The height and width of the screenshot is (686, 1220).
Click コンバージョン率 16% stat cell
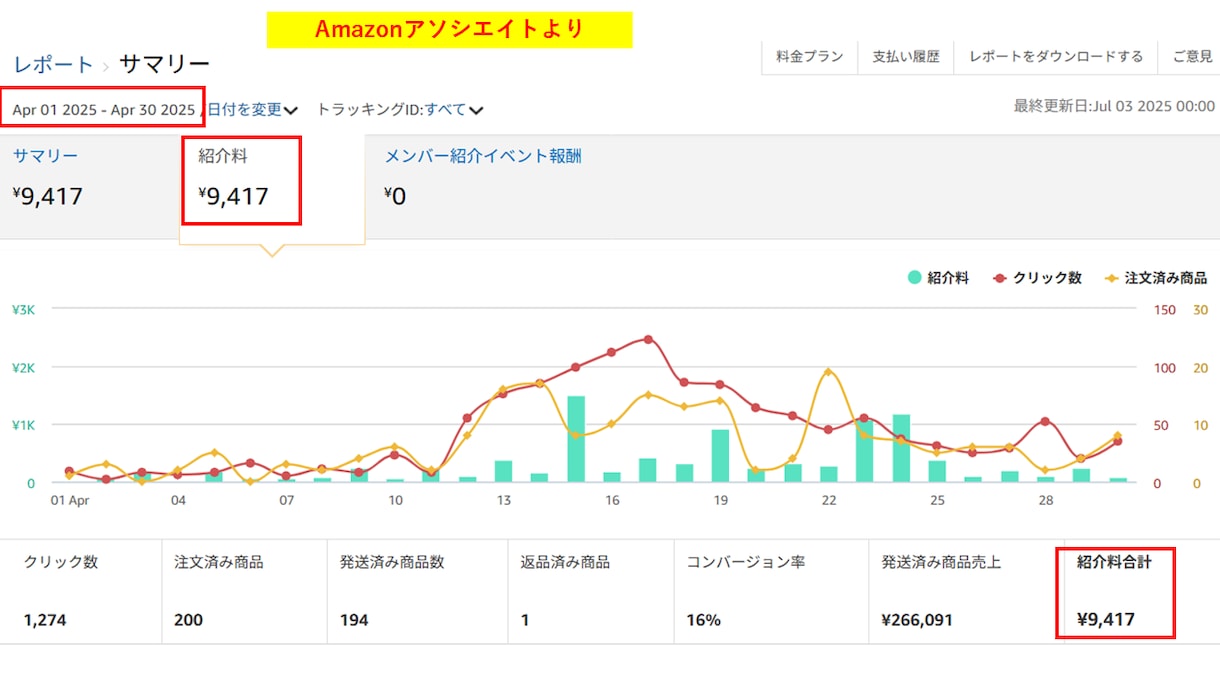pos(771,592)
